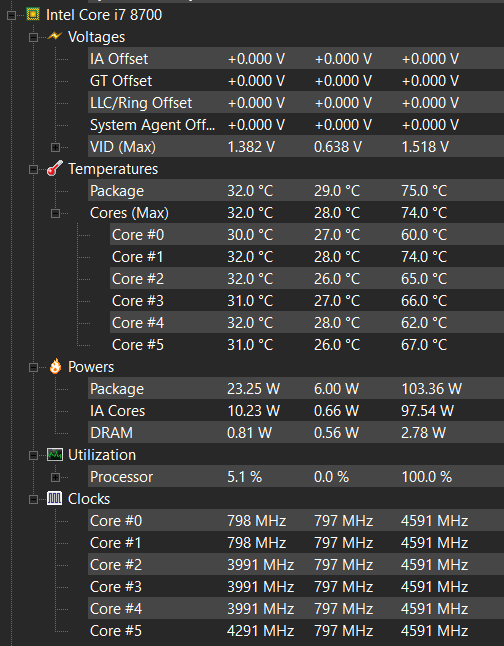Screen dimensions: 504x646
Task: Click the Voltages lightning bolt icon
Action: [x=54, y=36]
